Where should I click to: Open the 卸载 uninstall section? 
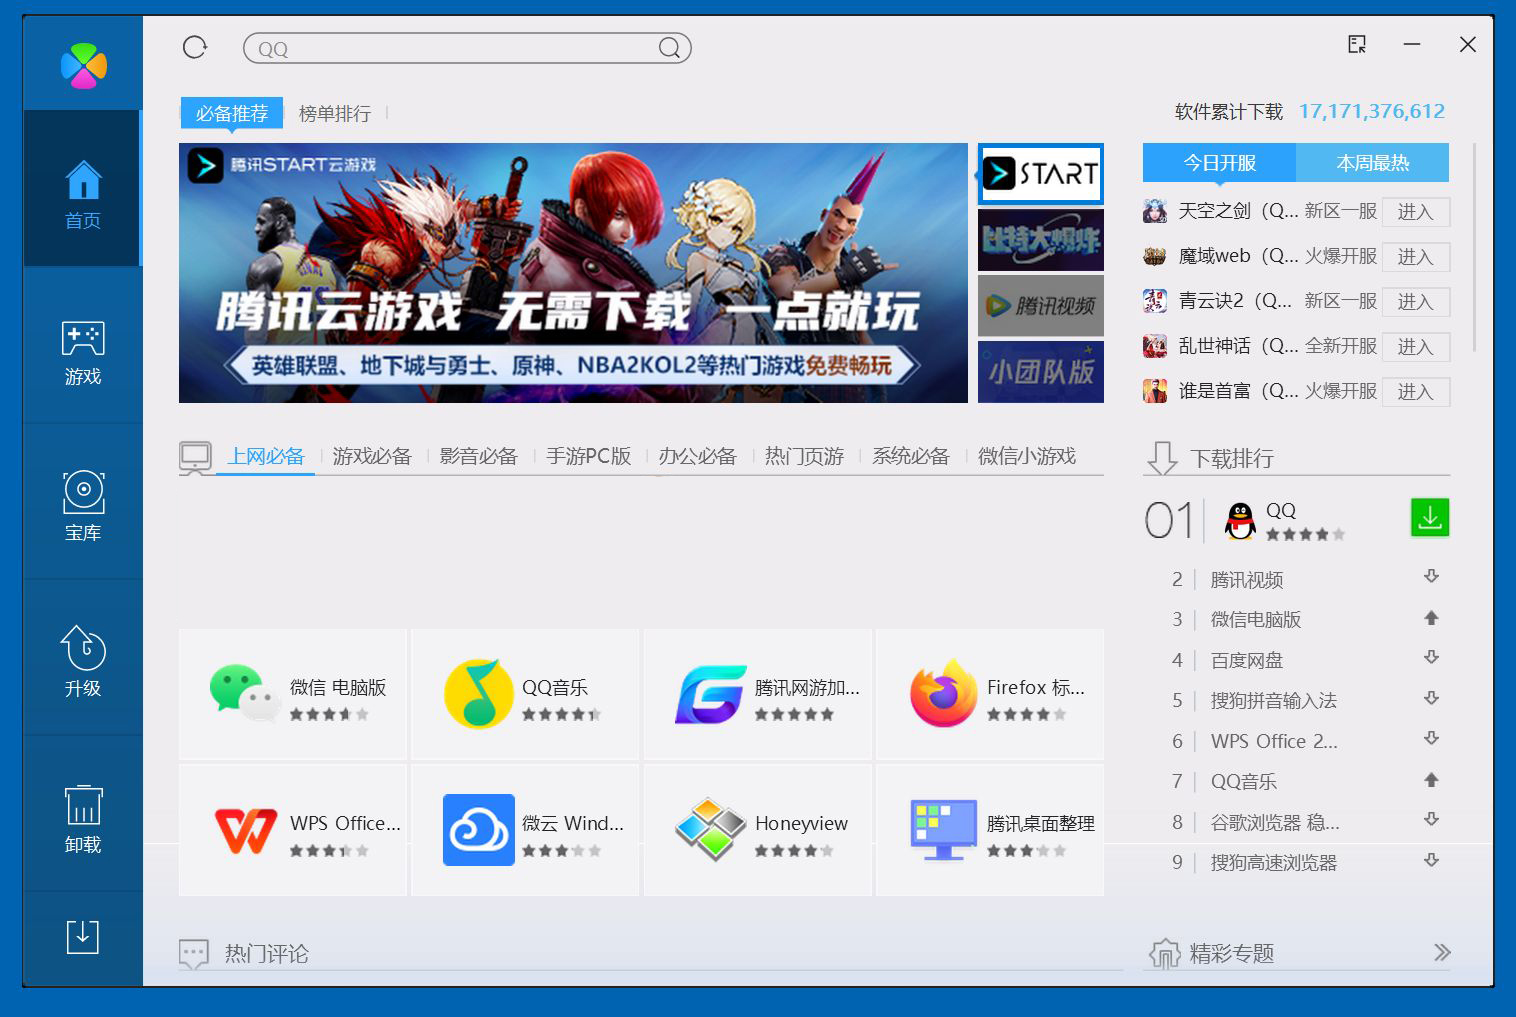83,817
